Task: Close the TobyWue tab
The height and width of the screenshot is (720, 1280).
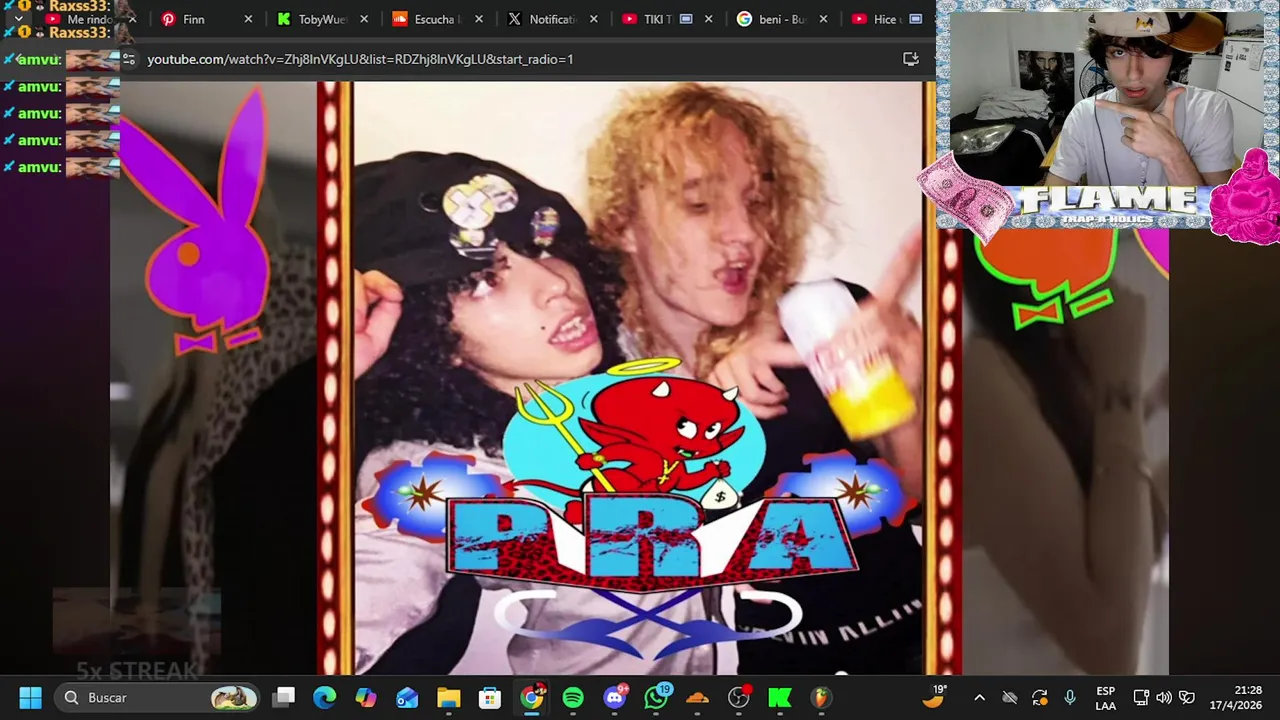Action: coord(364,19)
